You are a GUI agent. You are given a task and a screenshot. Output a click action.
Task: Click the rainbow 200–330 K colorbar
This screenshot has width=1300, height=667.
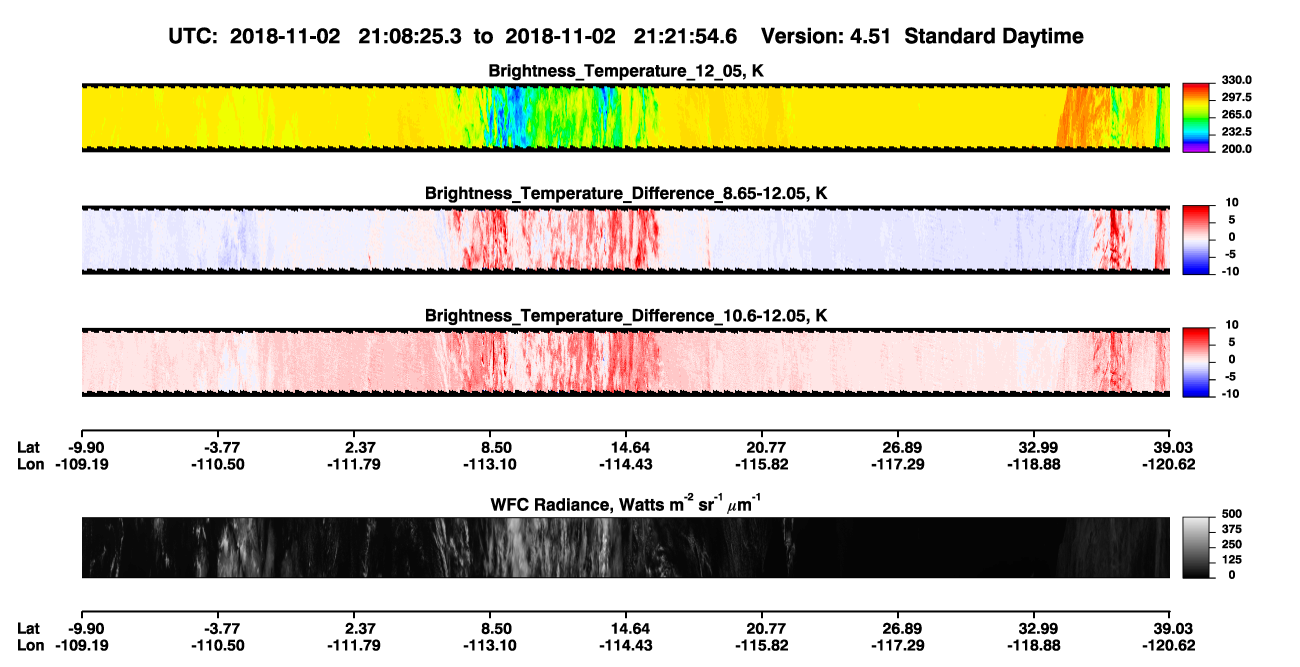pos(1196,117)
